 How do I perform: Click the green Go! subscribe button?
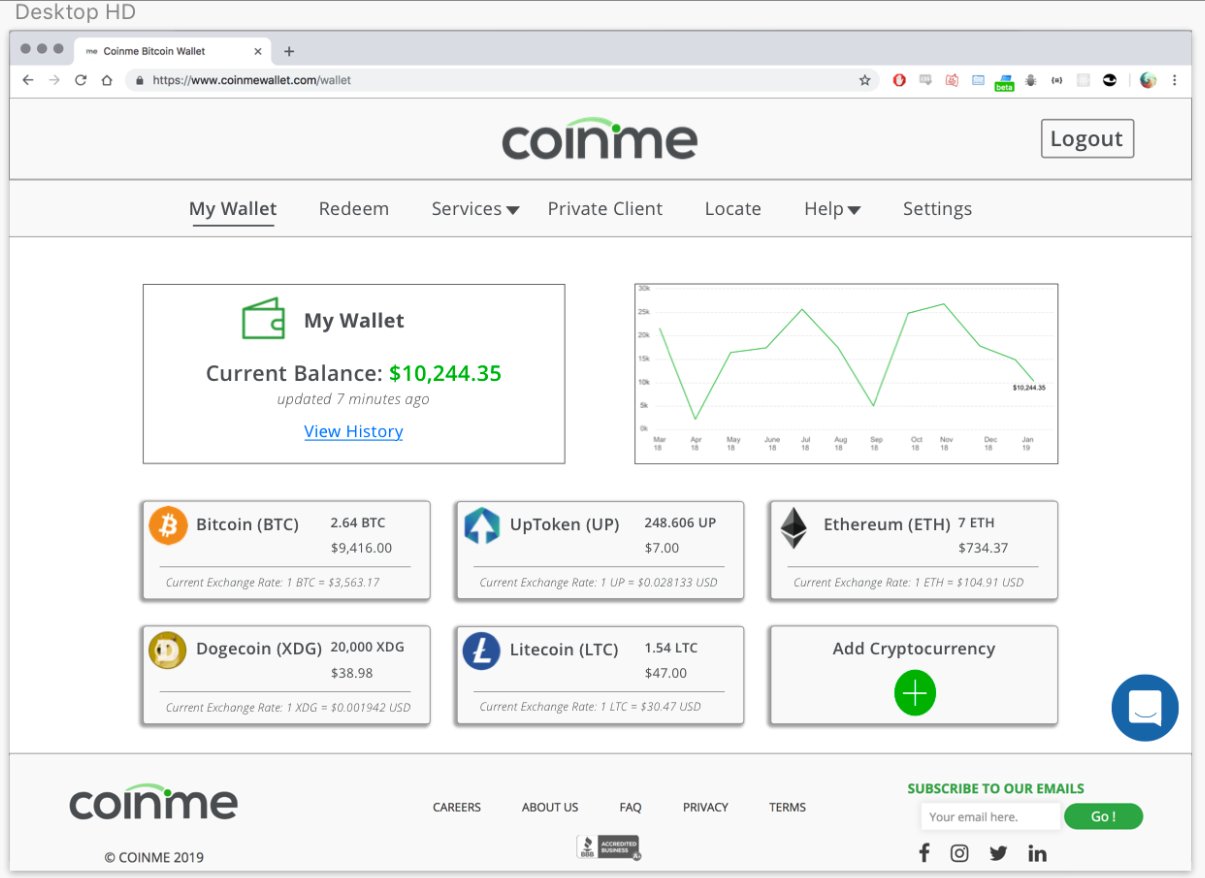click(1103, 817)
